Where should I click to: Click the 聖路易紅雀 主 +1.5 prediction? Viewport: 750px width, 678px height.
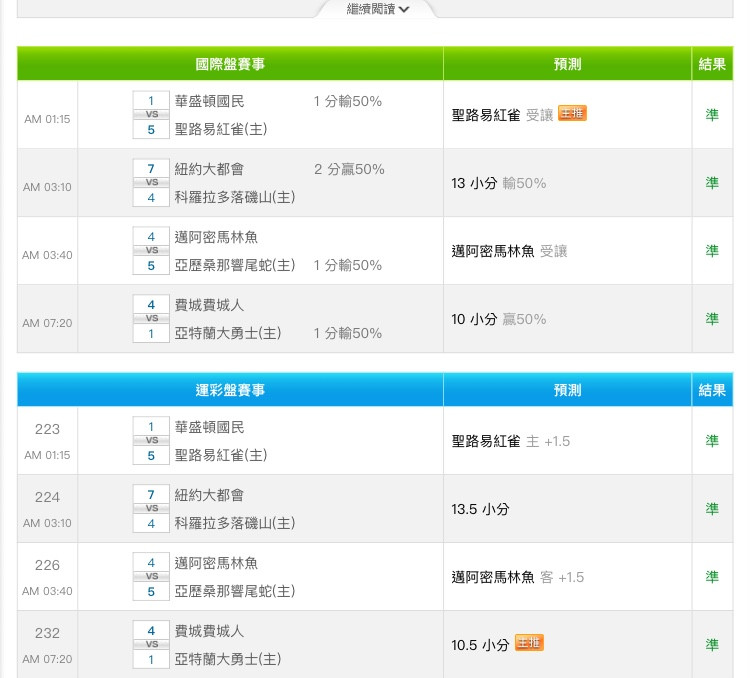tap(511, 441)
